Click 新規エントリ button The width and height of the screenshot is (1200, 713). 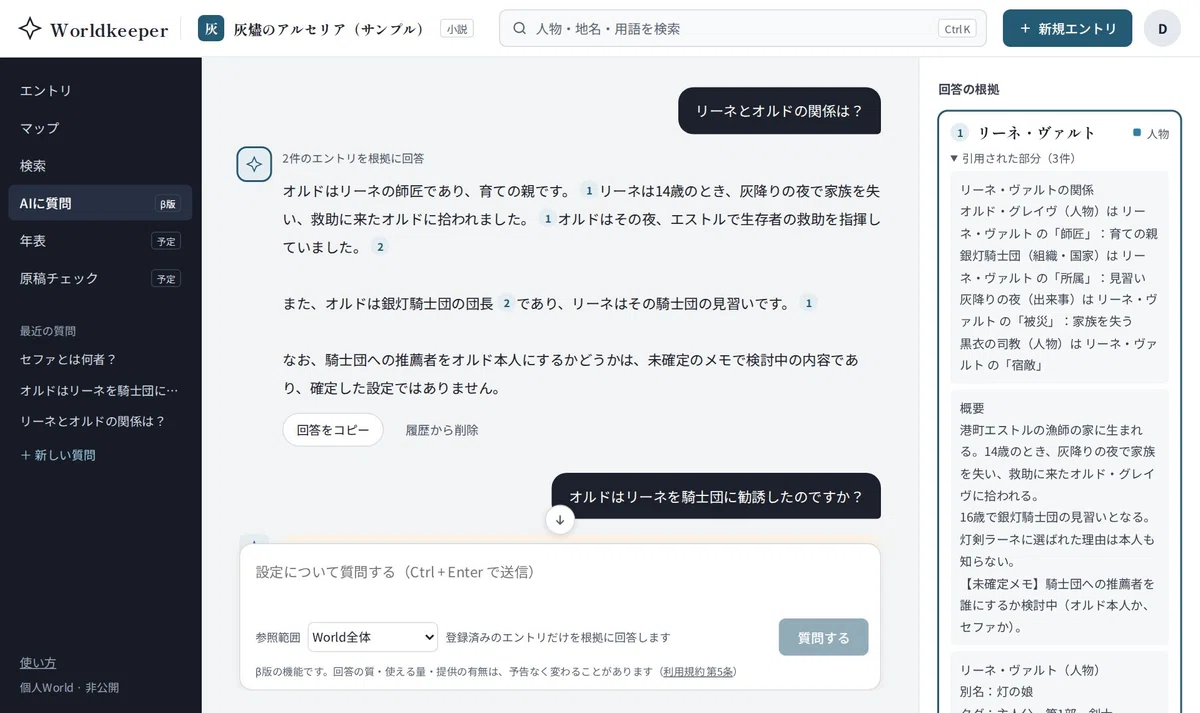(x=1067, y=28)
